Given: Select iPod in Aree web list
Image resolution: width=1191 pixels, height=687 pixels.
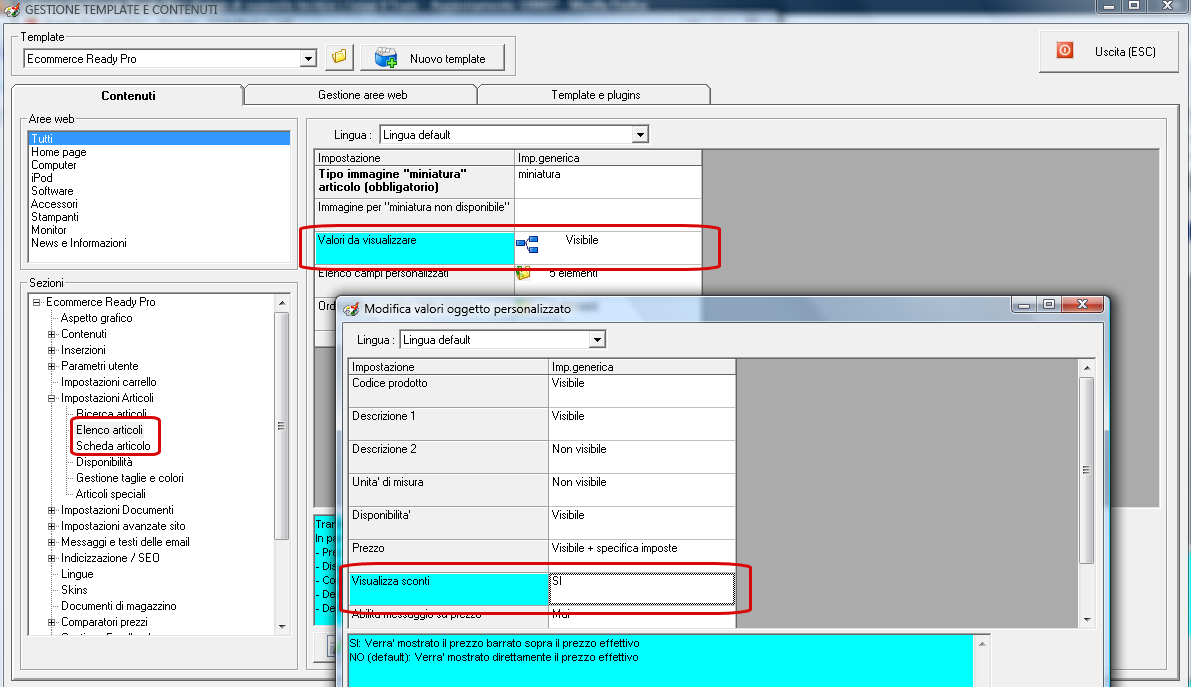Looking at the screenshot, I should 42,178.
